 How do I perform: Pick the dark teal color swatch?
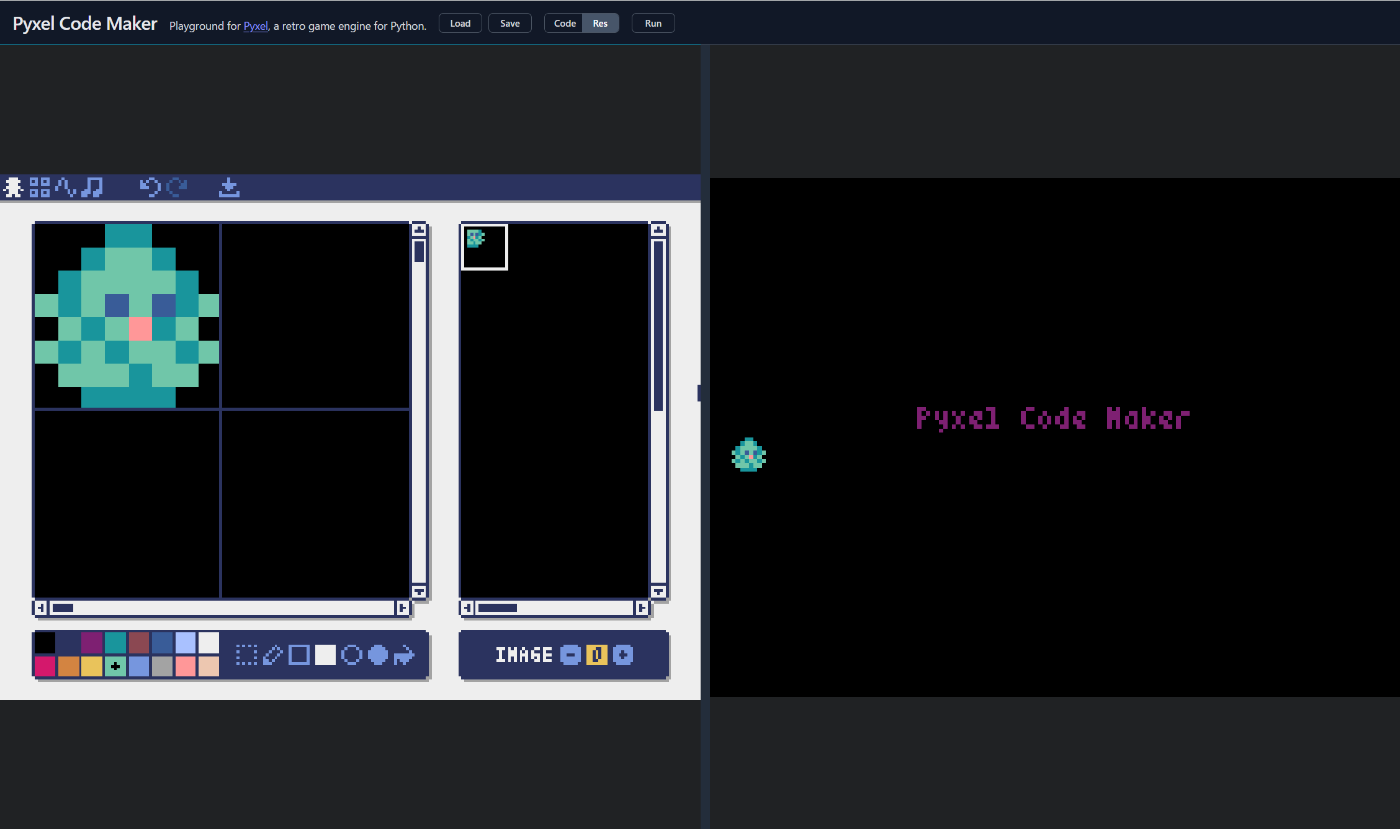pyautogui.click(x=116, y=643)
